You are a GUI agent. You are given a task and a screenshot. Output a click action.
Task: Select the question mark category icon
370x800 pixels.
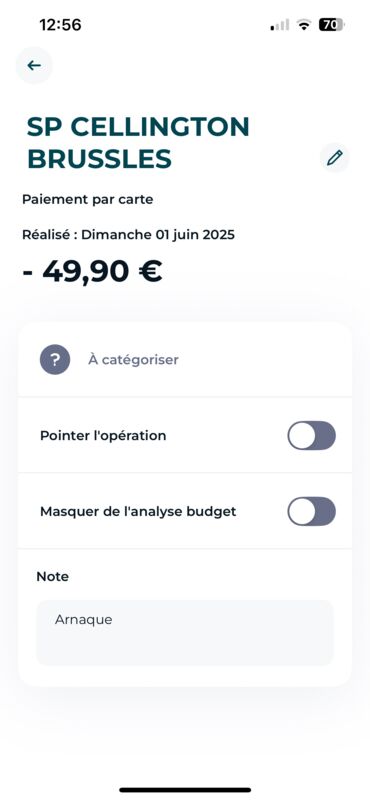tap(55, 360)
